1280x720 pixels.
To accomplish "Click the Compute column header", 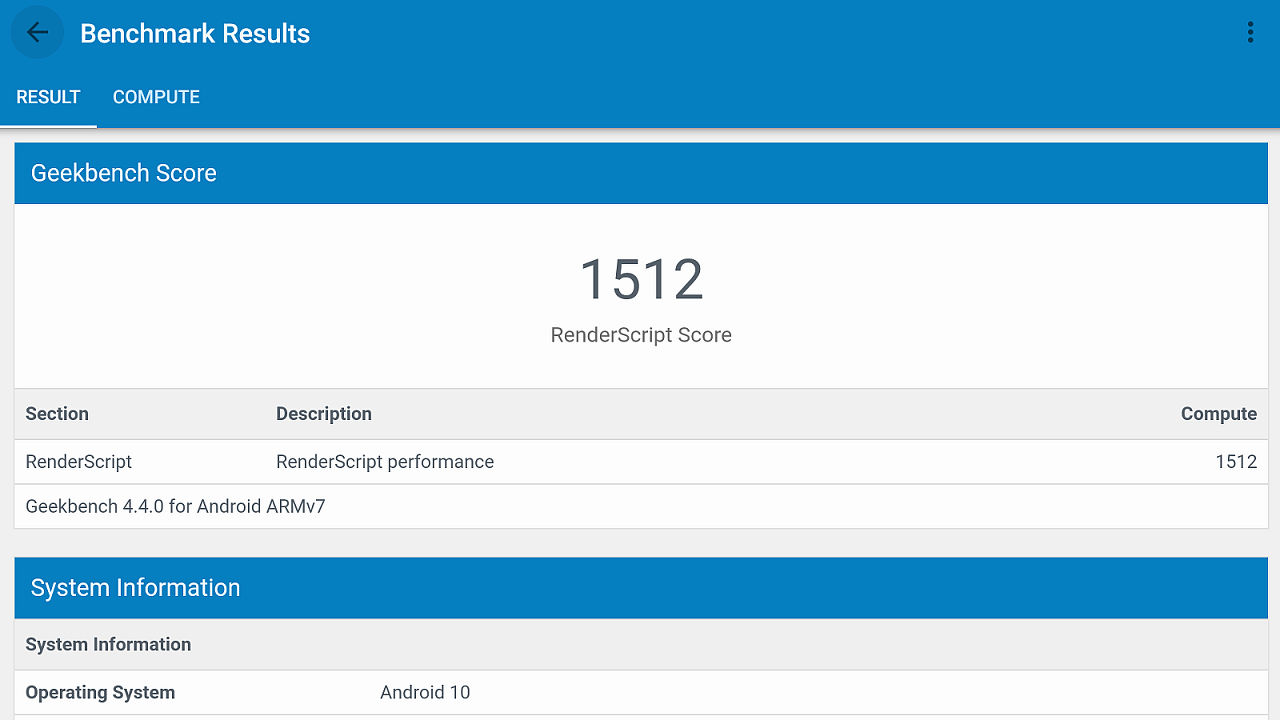I will click(x=1219, y=414).
